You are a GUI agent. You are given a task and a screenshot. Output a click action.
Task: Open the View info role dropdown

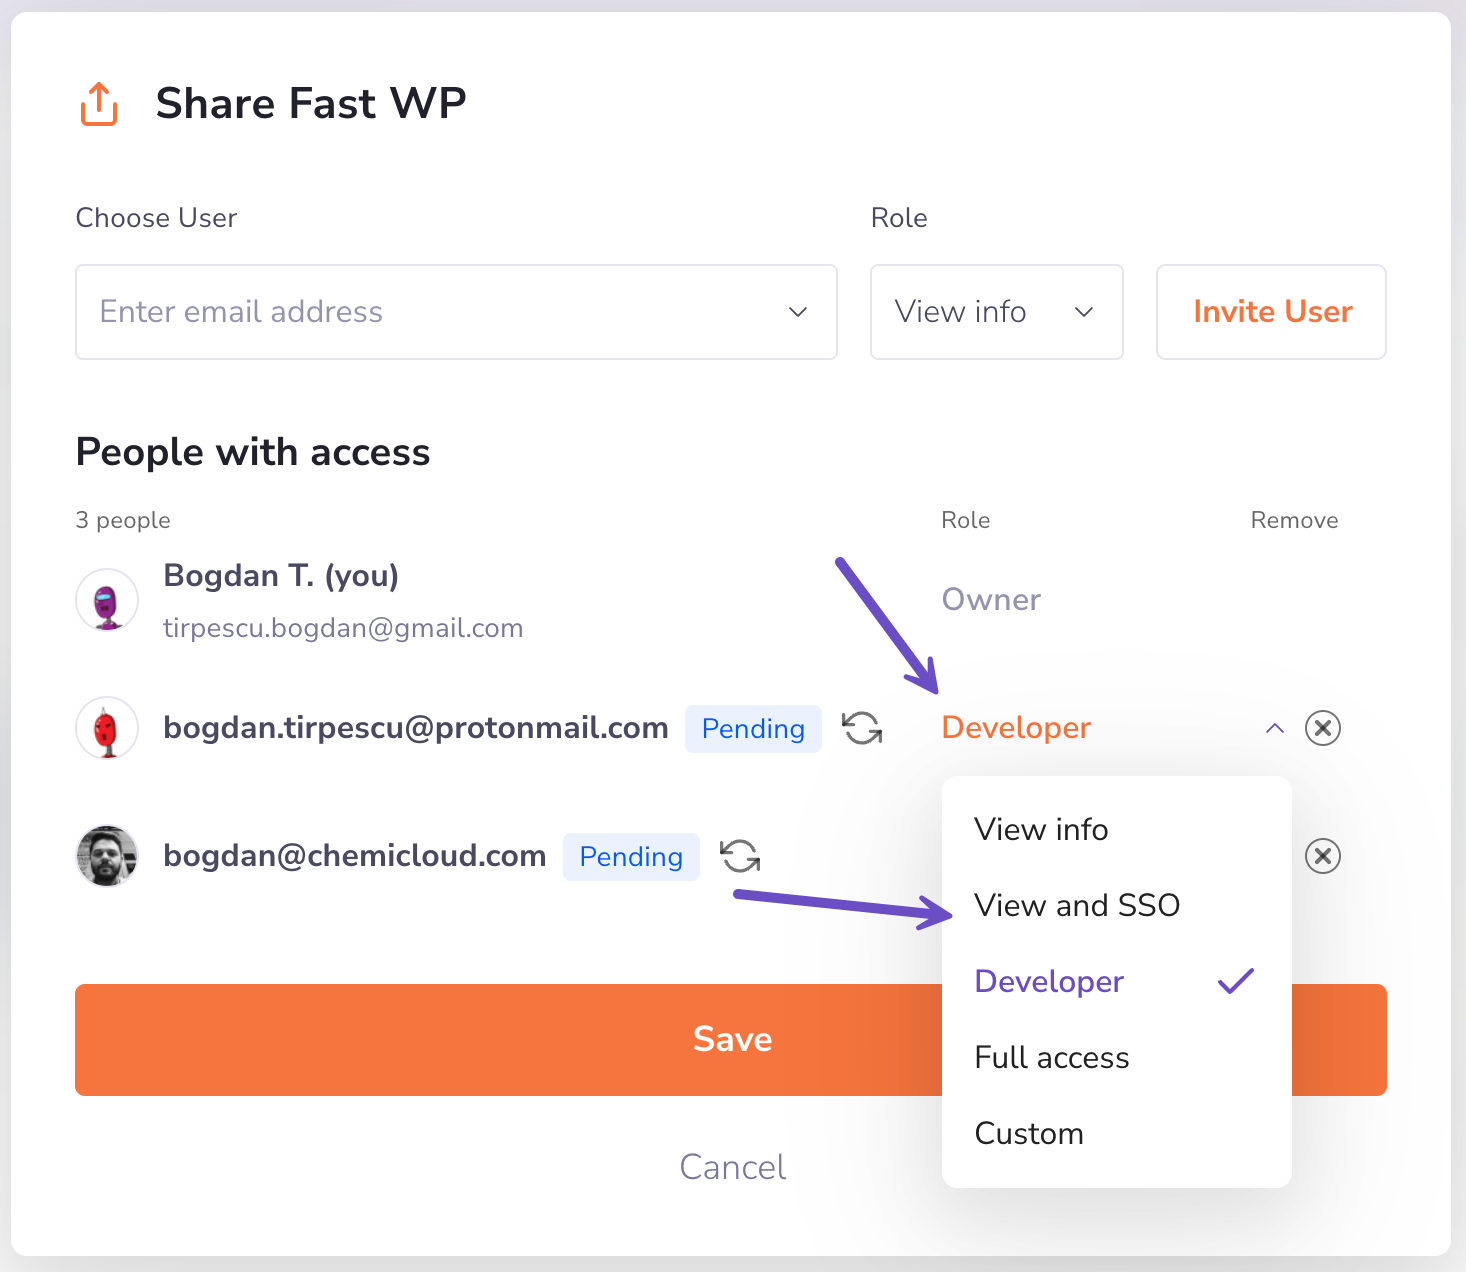coord(995,312)
